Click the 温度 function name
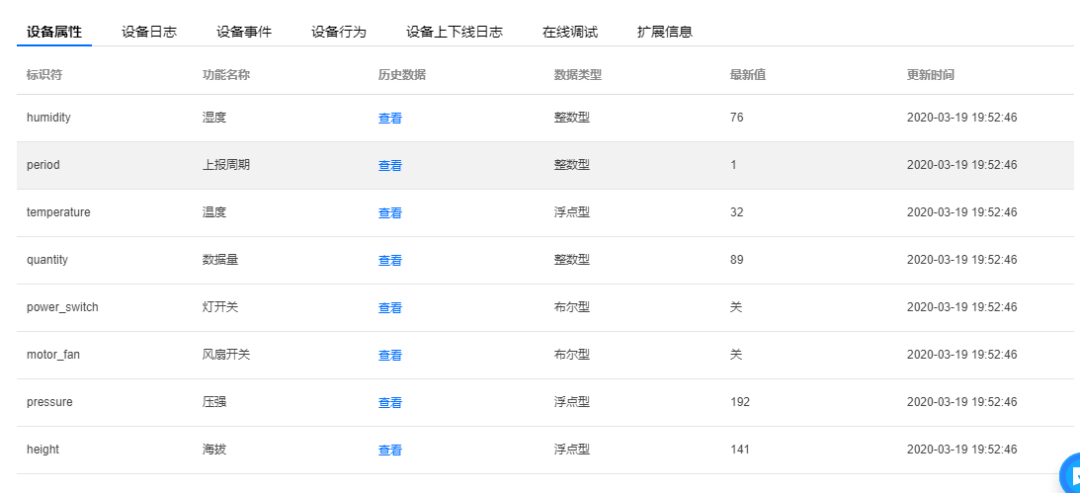 214,213
